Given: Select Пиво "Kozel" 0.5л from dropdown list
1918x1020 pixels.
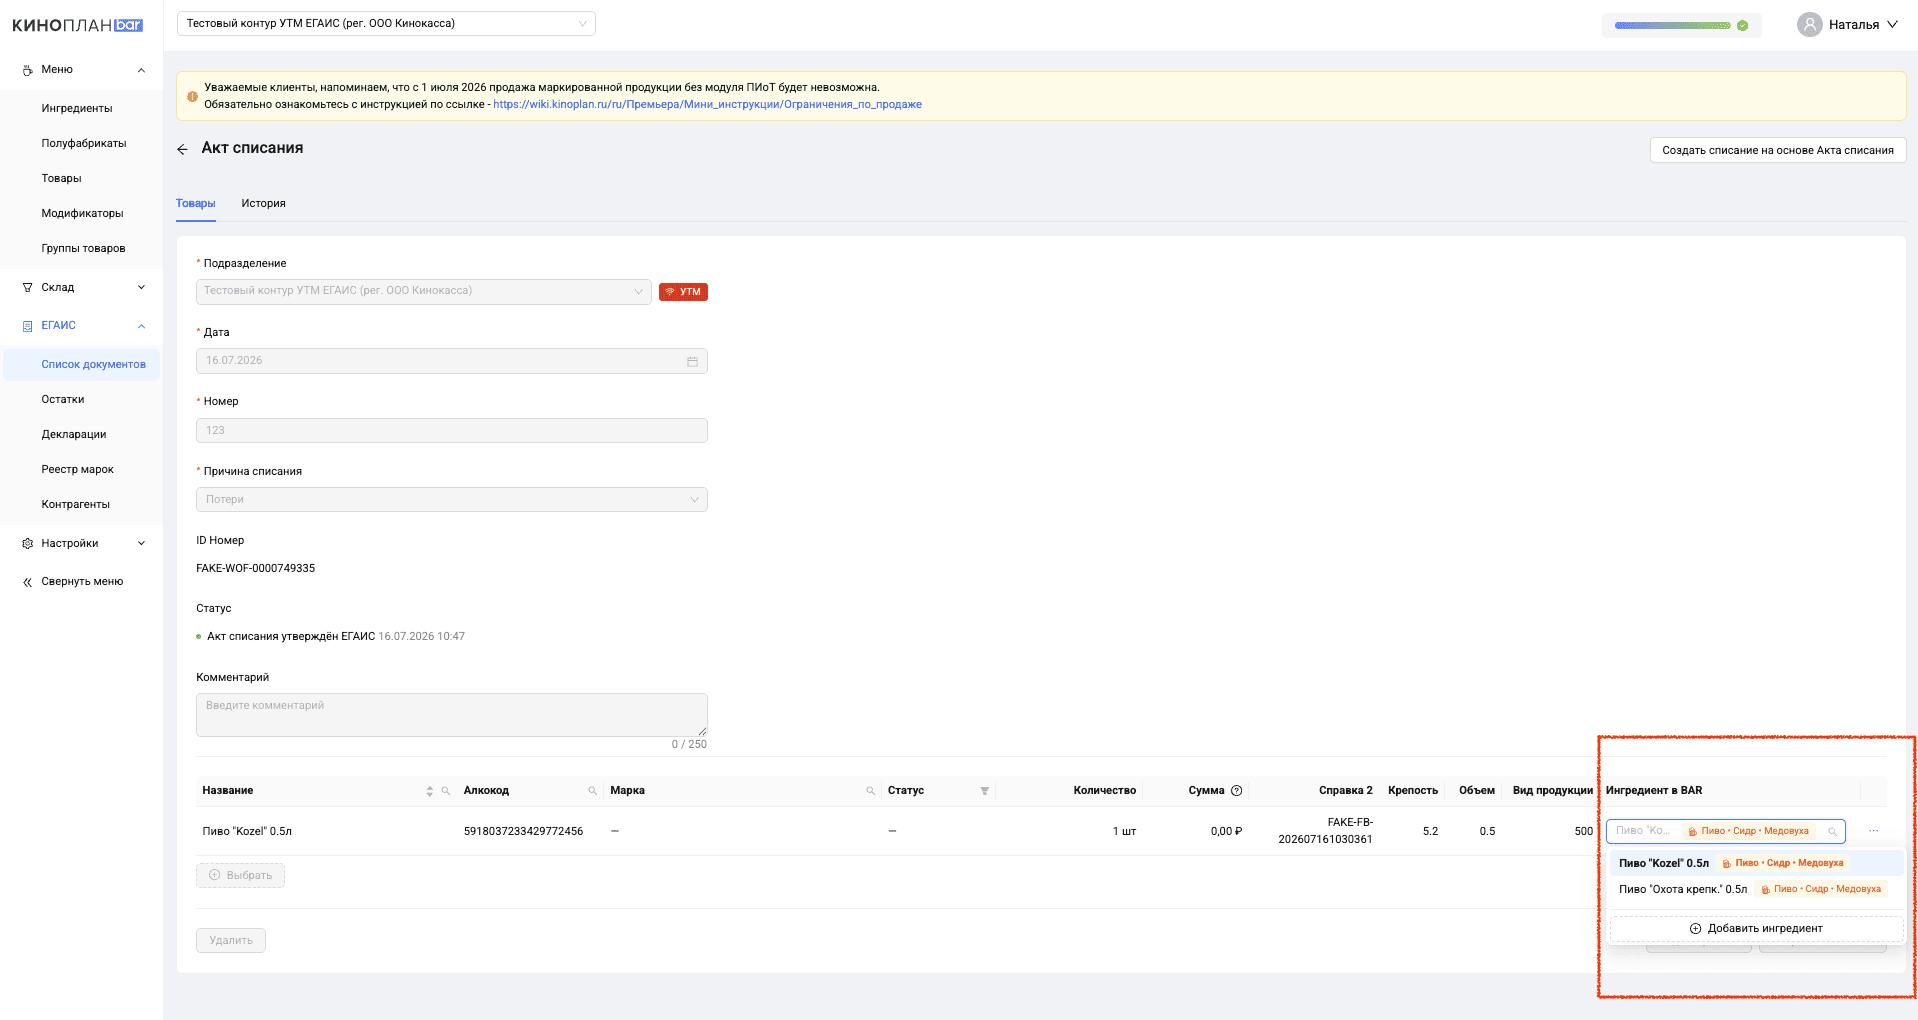Looking at the screenshot, I should coord(1756,863).
